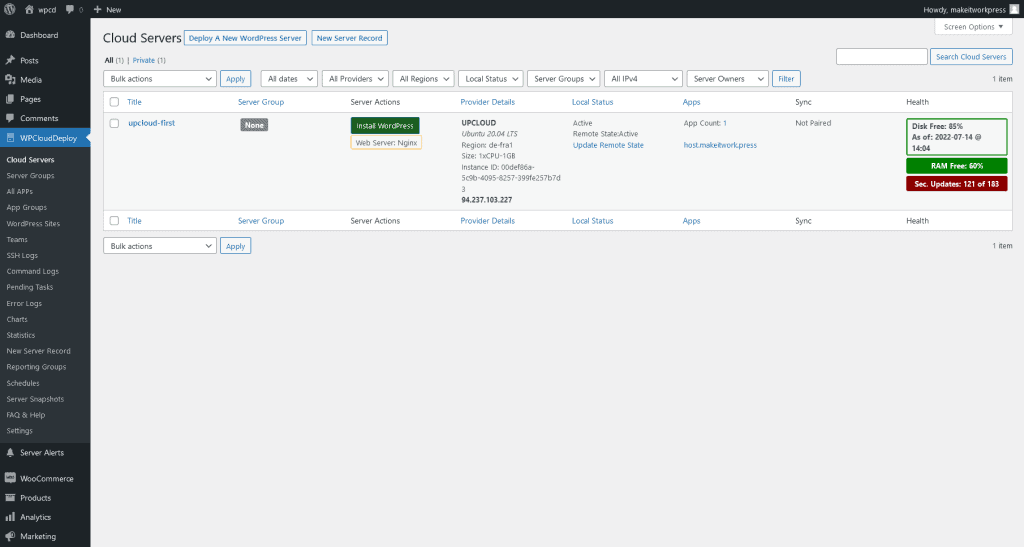This screenshot has width=1024, height=547.
Task: Open Command Logs submenu item
Action: pos(33,271)
